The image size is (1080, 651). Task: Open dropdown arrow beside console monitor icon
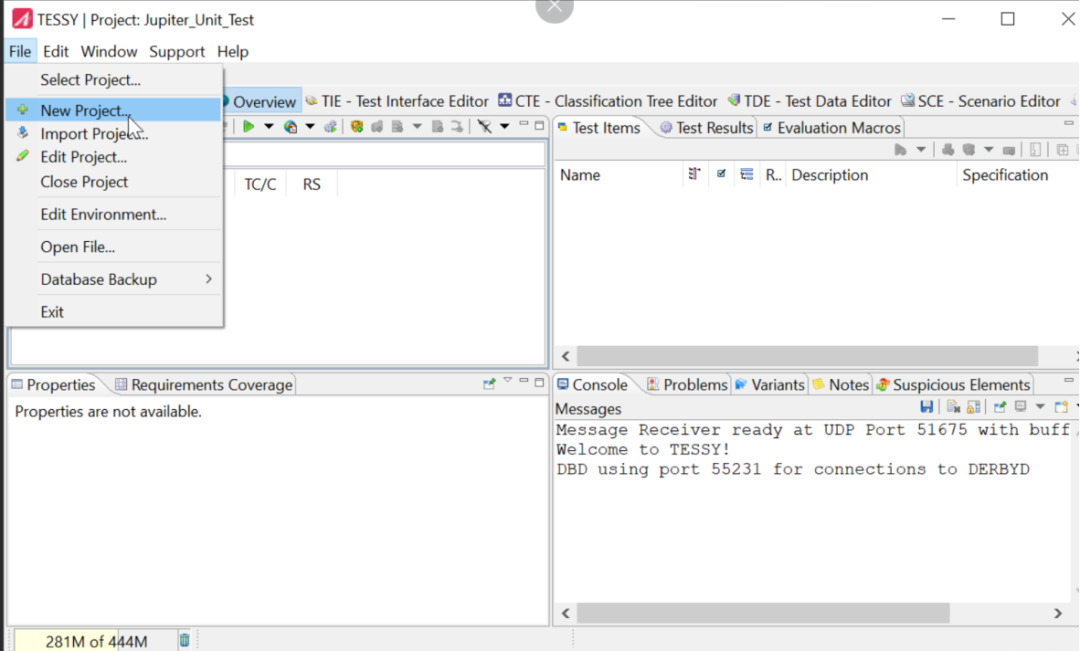pyautogui.click(x=1040, y=407)
